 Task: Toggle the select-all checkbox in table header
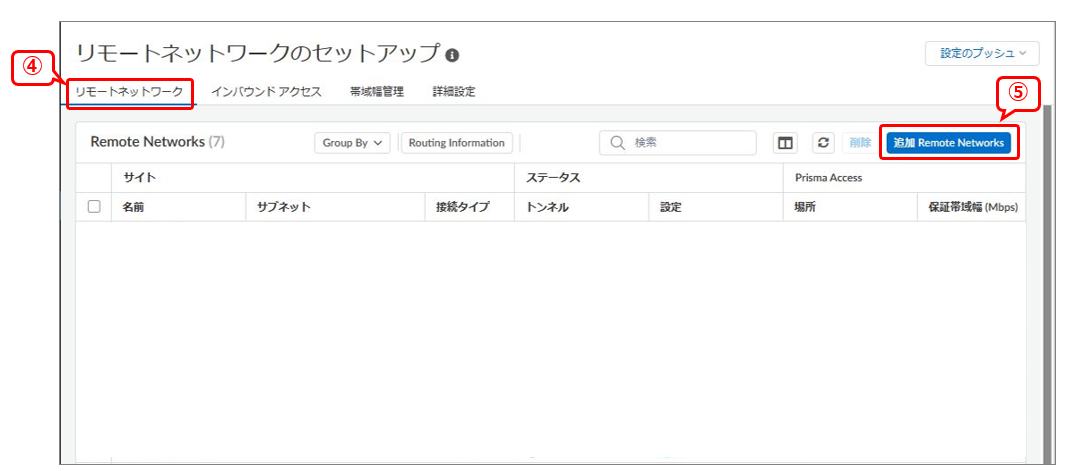point(94,207)
